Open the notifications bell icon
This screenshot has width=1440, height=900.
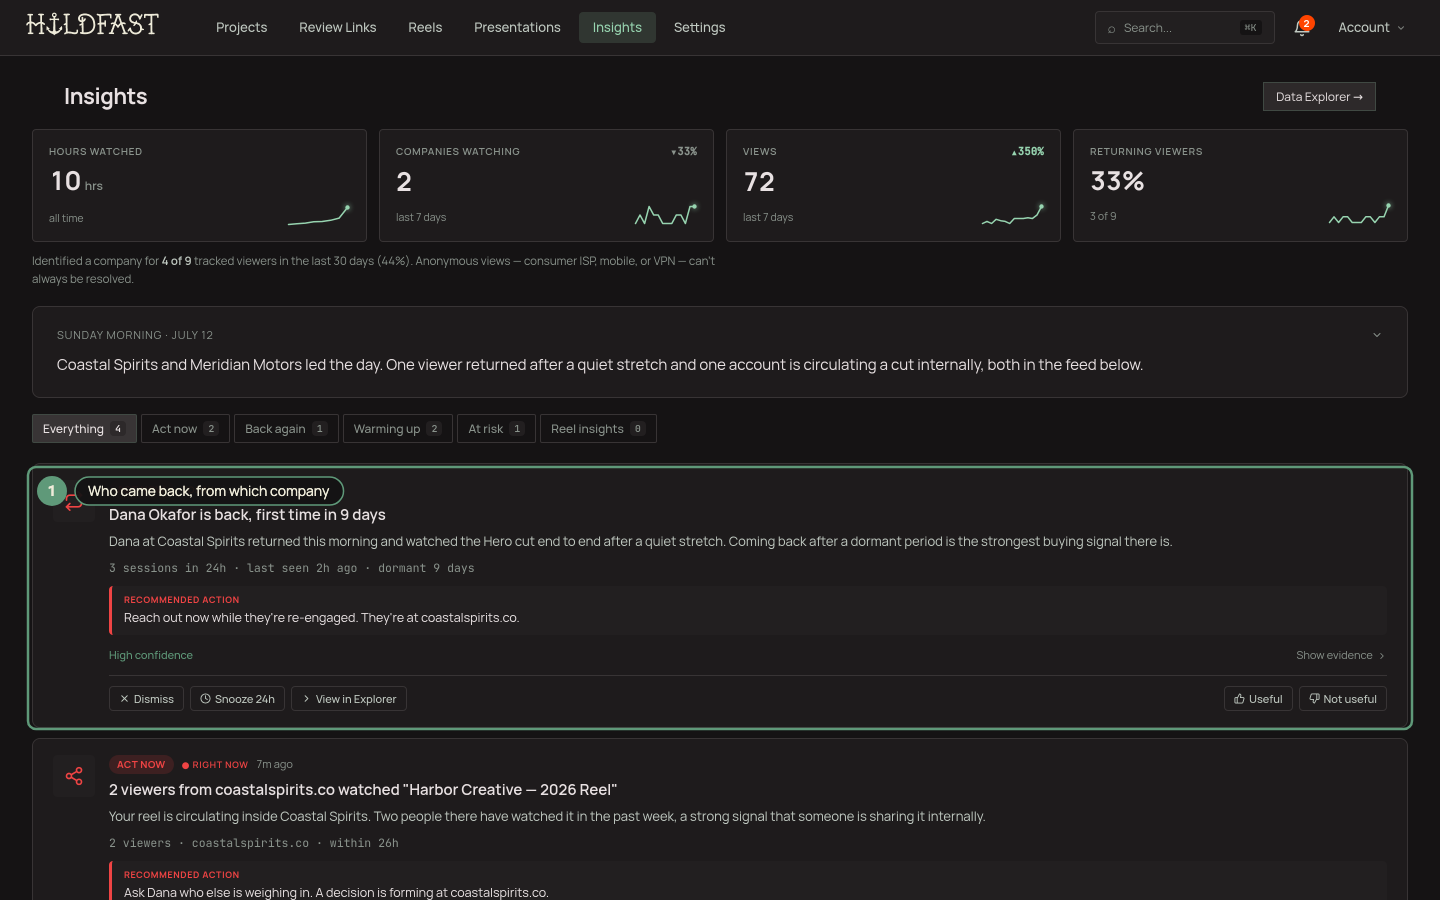point(1301,28)
